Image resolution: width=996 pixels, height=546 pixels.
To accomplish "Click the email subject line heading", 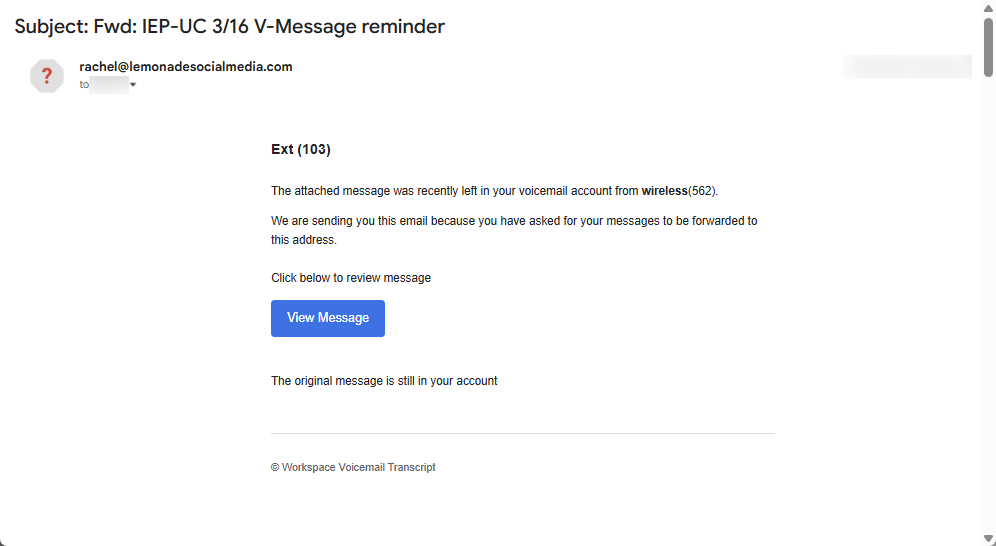I will coord(229,27).
